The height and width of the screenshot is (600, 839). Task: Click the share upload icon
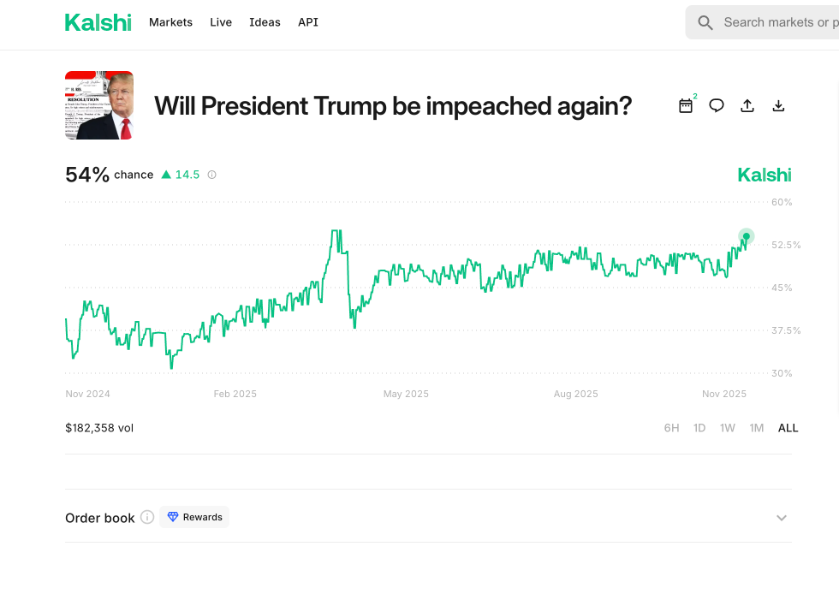click(x=747, y=106)
